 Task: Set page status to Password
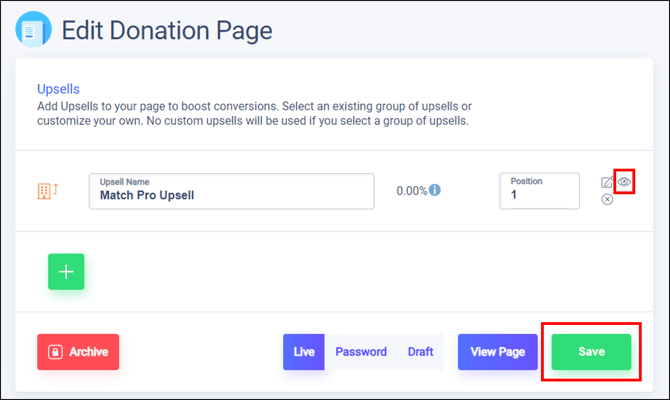[360, 352]
